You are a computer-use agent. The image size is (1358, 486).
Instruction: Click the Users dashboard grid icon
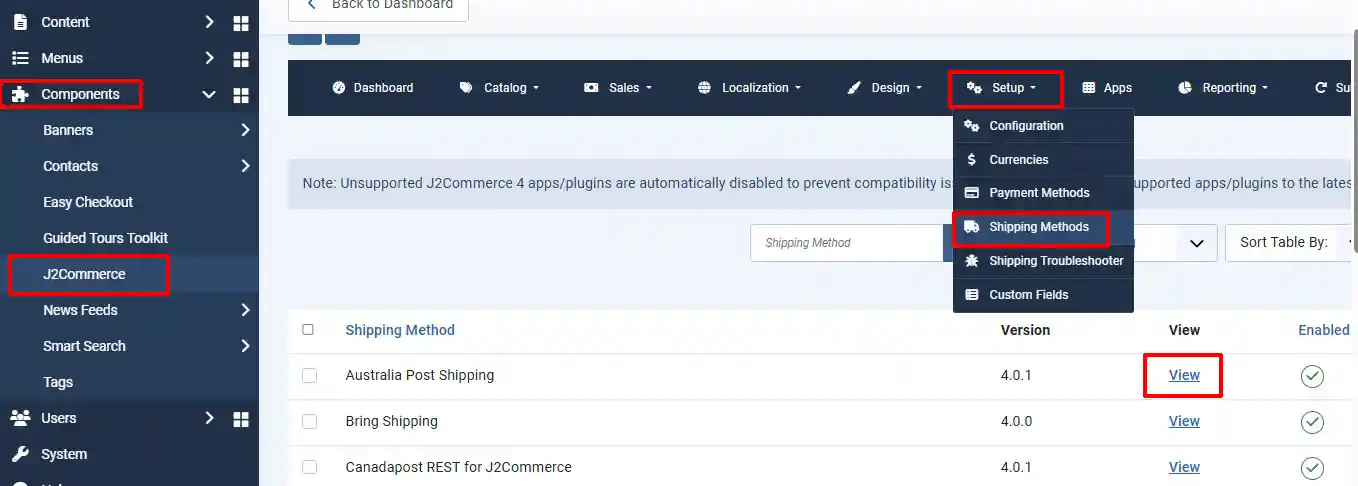point(240,418)
